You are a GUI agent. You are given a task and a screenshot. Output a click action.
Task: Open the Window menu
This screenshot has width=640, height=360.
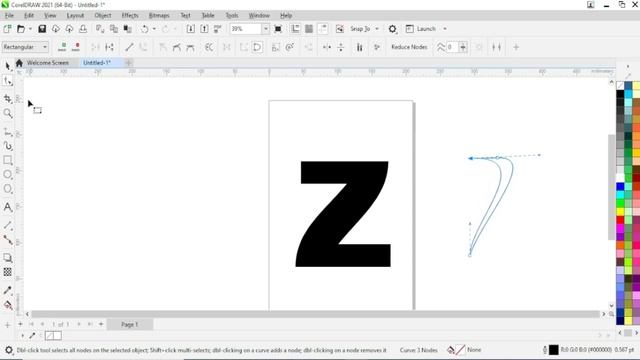259,16
